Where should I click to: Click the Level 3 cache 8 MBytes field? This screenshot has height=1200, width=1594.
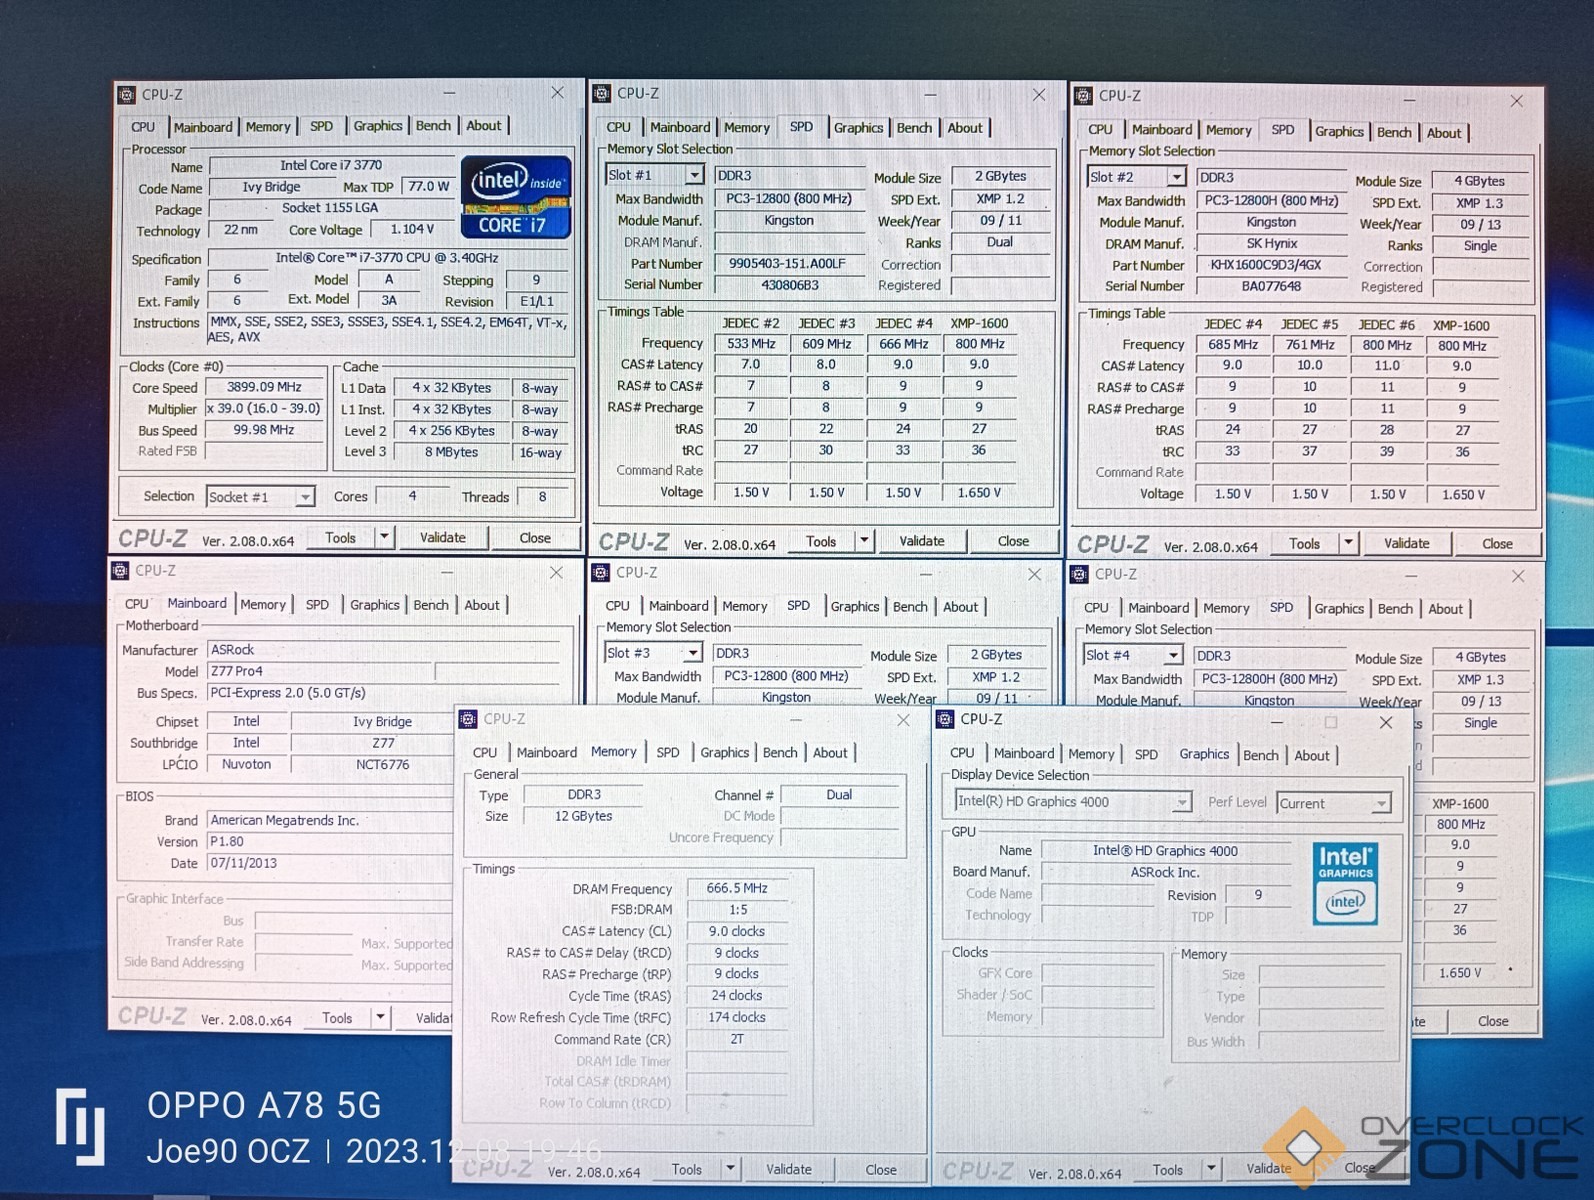tap(451, 452)
